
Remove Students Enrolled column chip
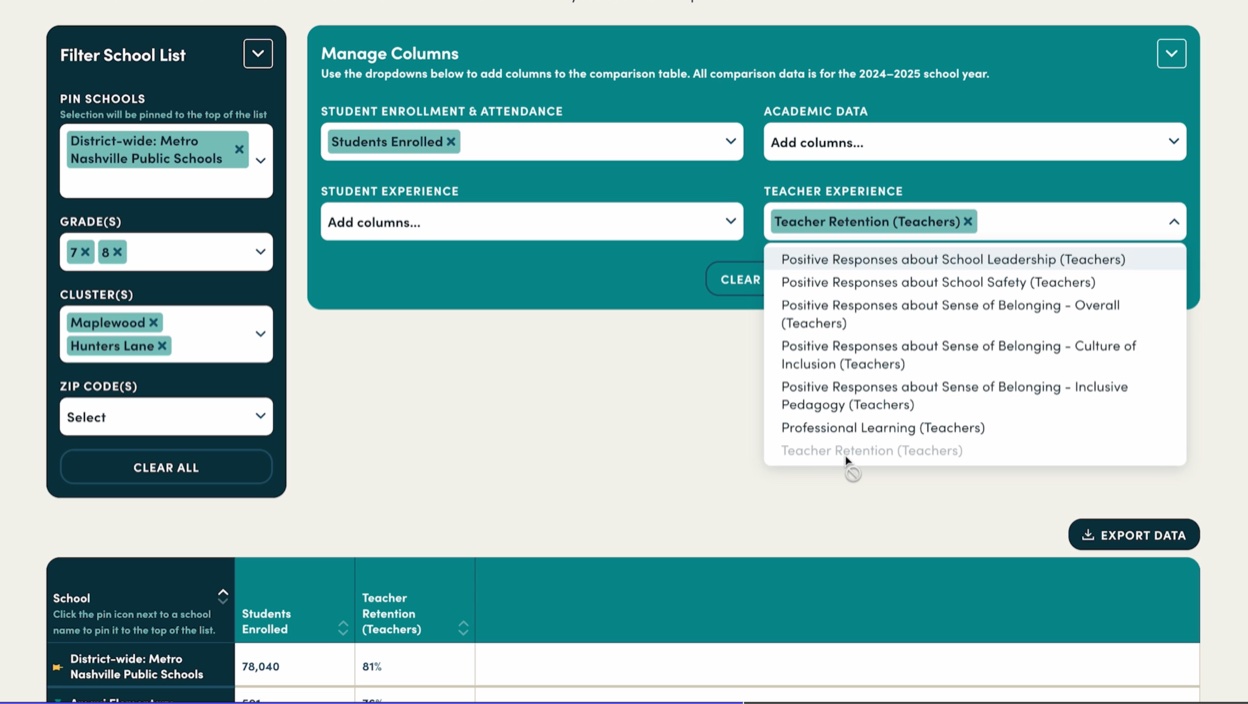pyautogui.click(x=451, y=142)
